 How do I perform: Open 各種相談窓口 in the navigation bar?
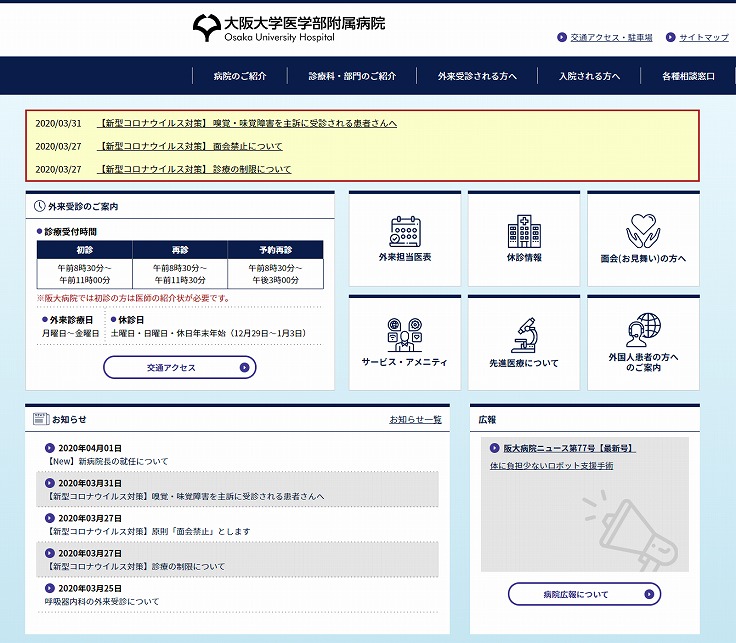pos(688,76)
